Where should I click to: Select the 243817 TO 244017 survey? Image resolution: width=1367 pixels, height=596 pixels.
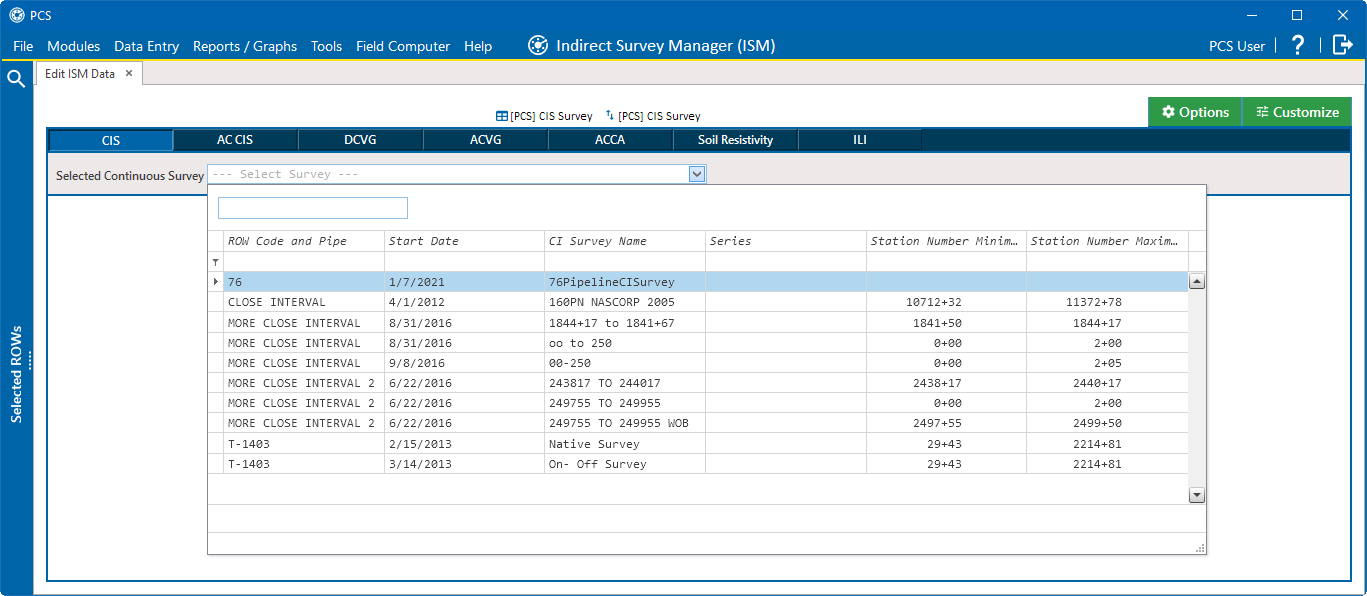(697, 383)
